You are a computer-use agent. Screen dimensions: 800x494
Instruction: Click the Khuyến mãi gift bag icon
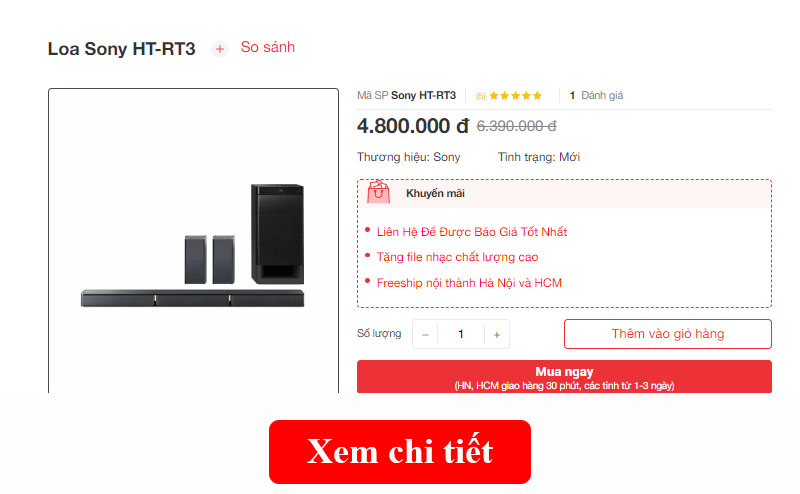[x=379, y=192]
